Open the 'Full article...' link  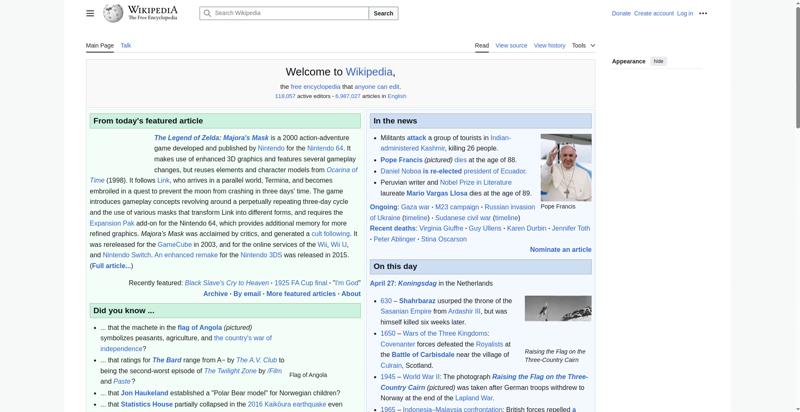(112, 266)
